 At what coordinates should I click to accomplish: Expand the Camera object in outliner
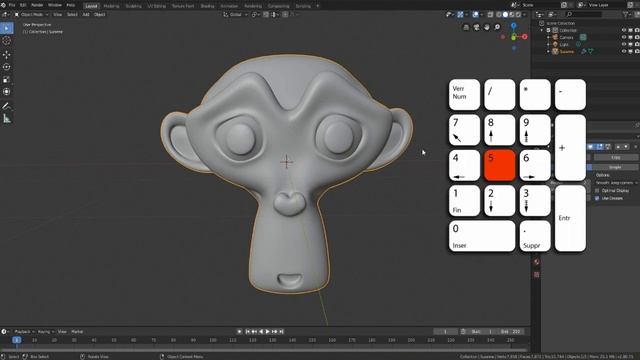[x=548, y=37]
